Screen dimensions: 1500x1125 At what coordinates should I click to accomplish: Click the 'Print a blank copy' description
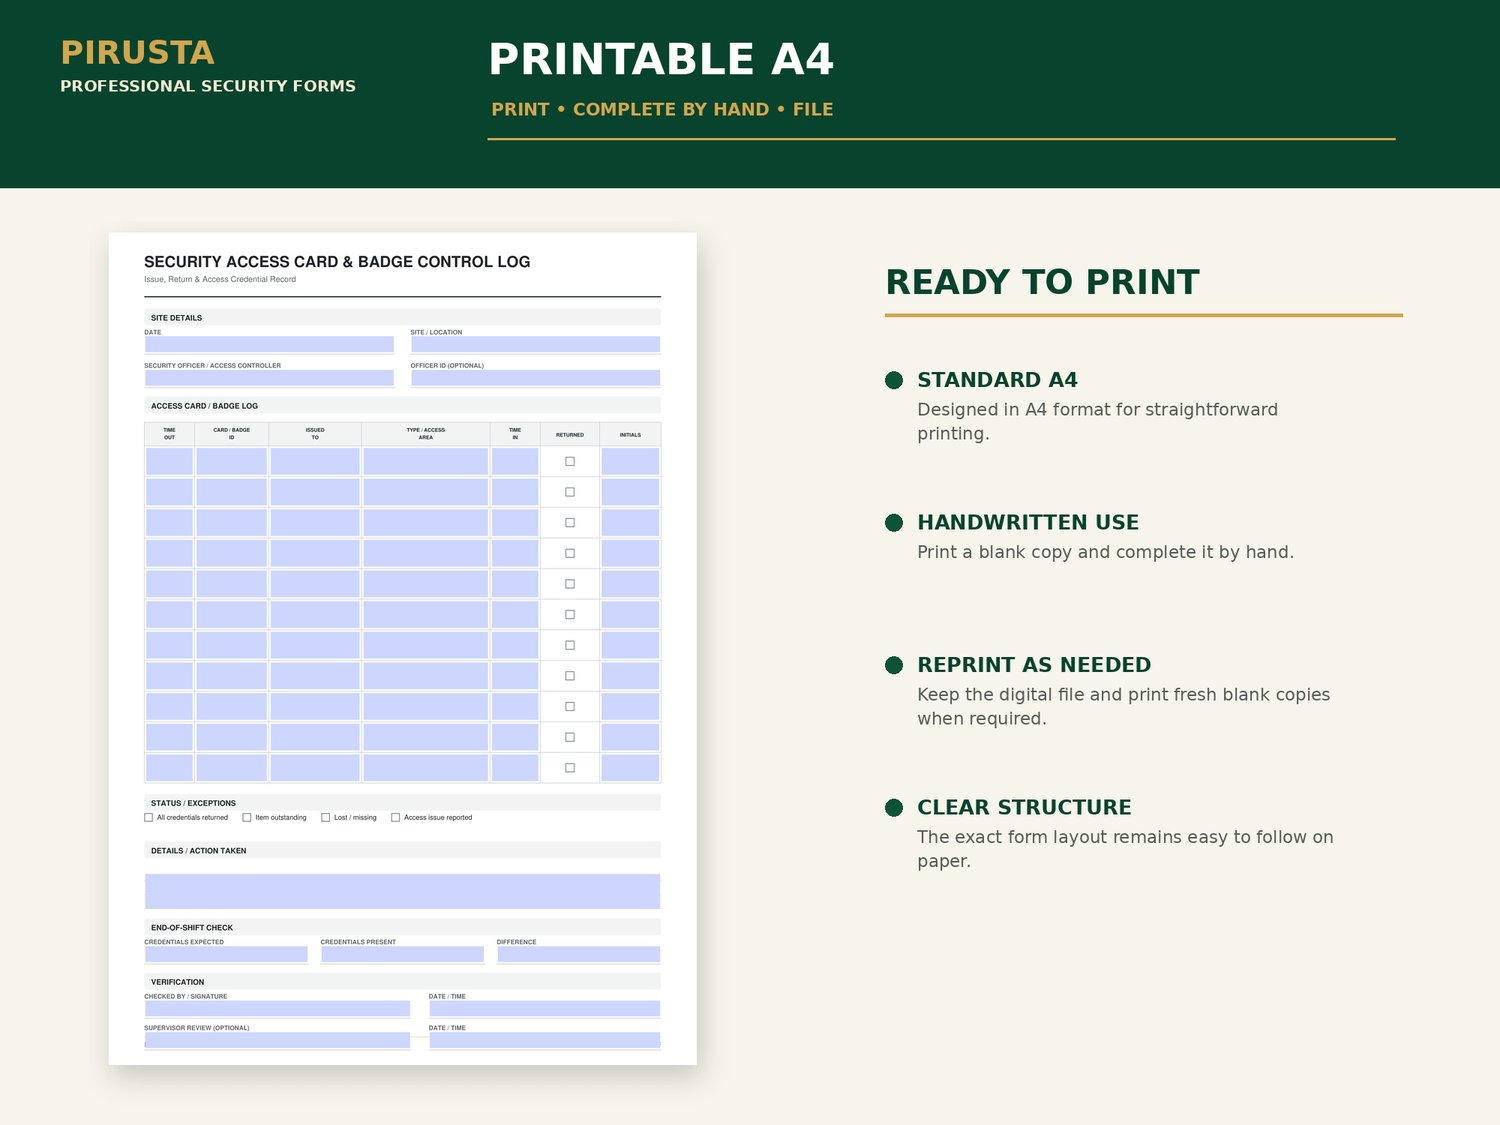click(x=1105, y=552)
